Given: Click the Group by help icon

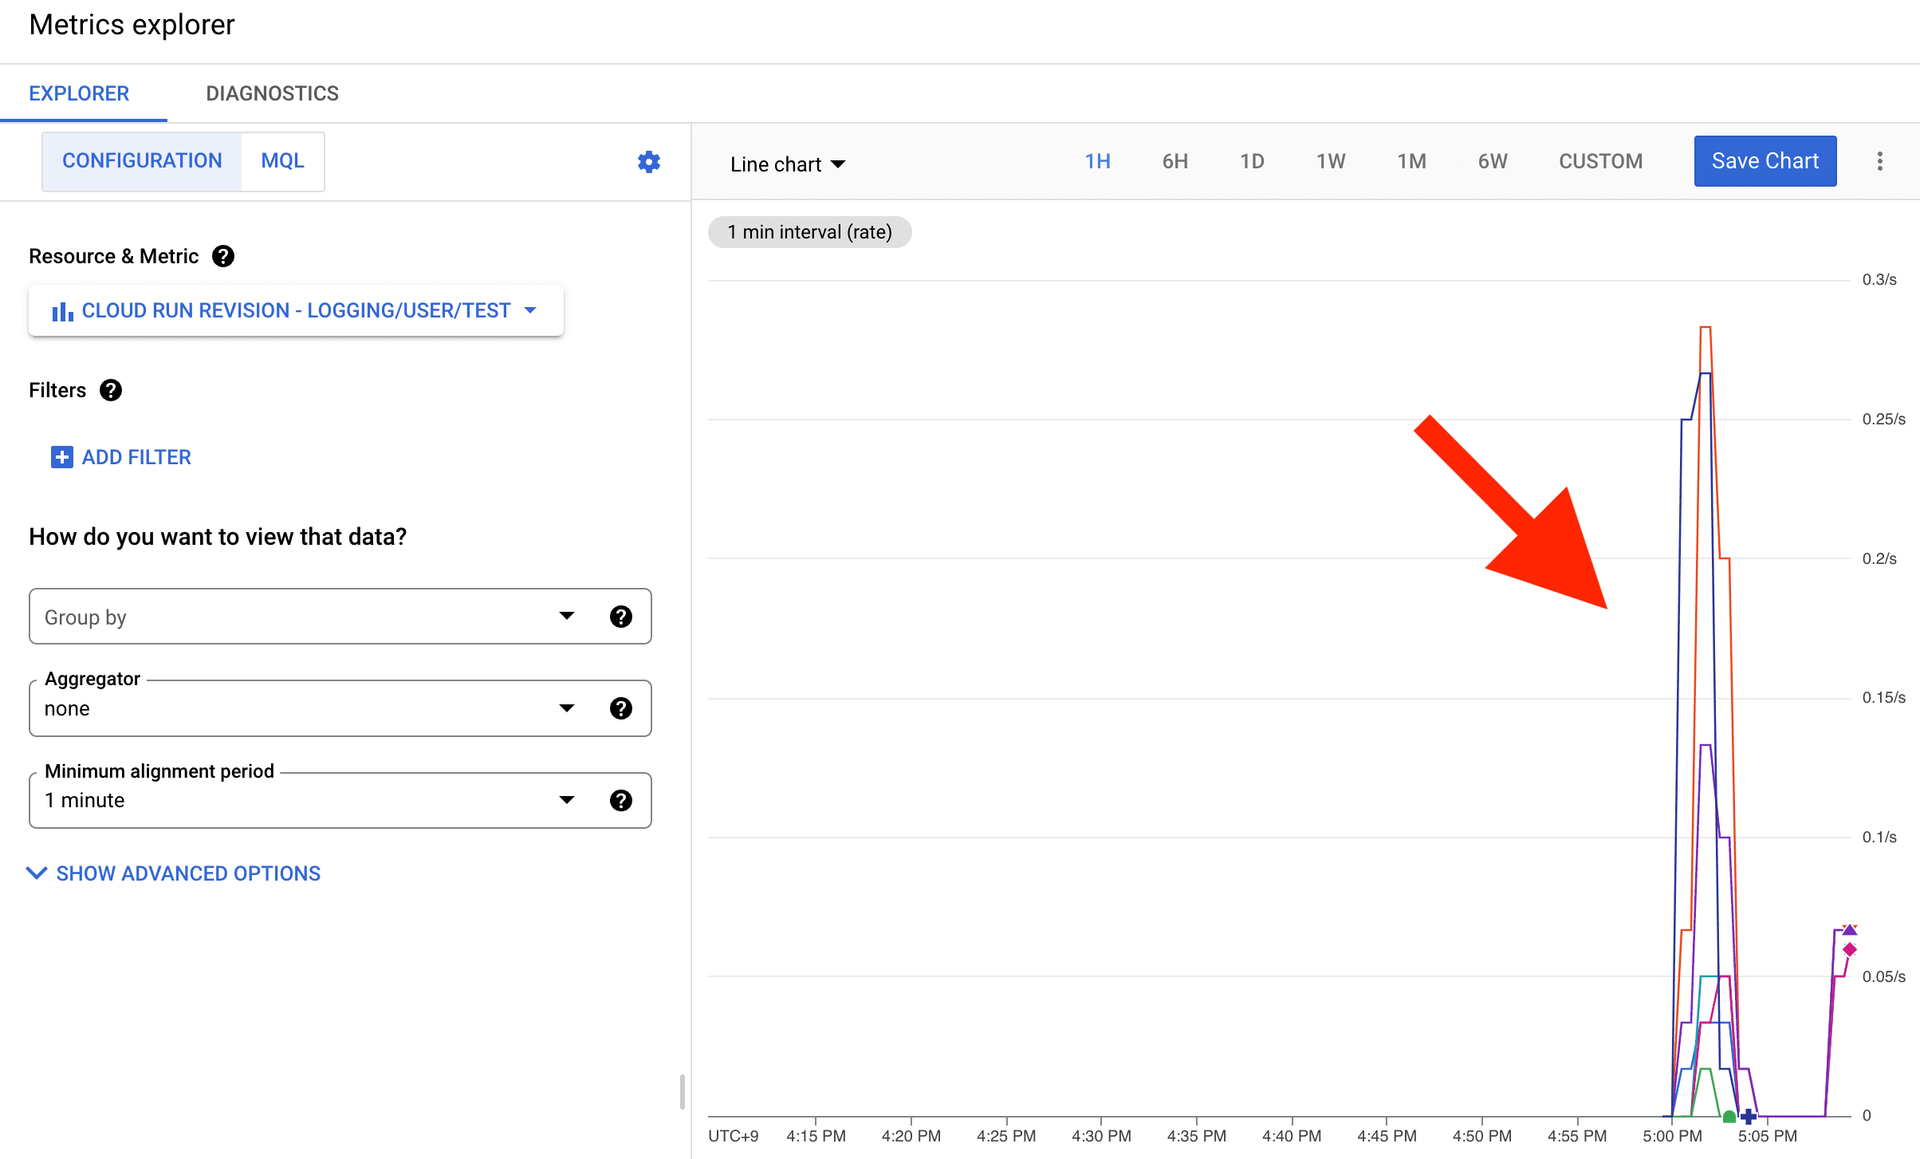Looking at the screenshot, I should click(x=620, y=617).
